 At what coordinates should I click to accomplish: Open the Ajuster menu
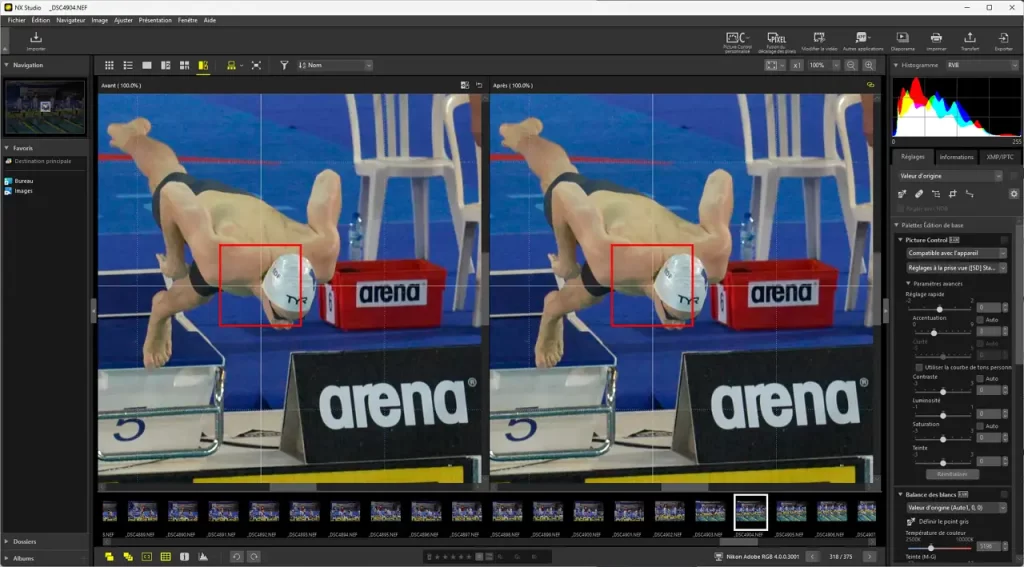[x=123, y=20]
